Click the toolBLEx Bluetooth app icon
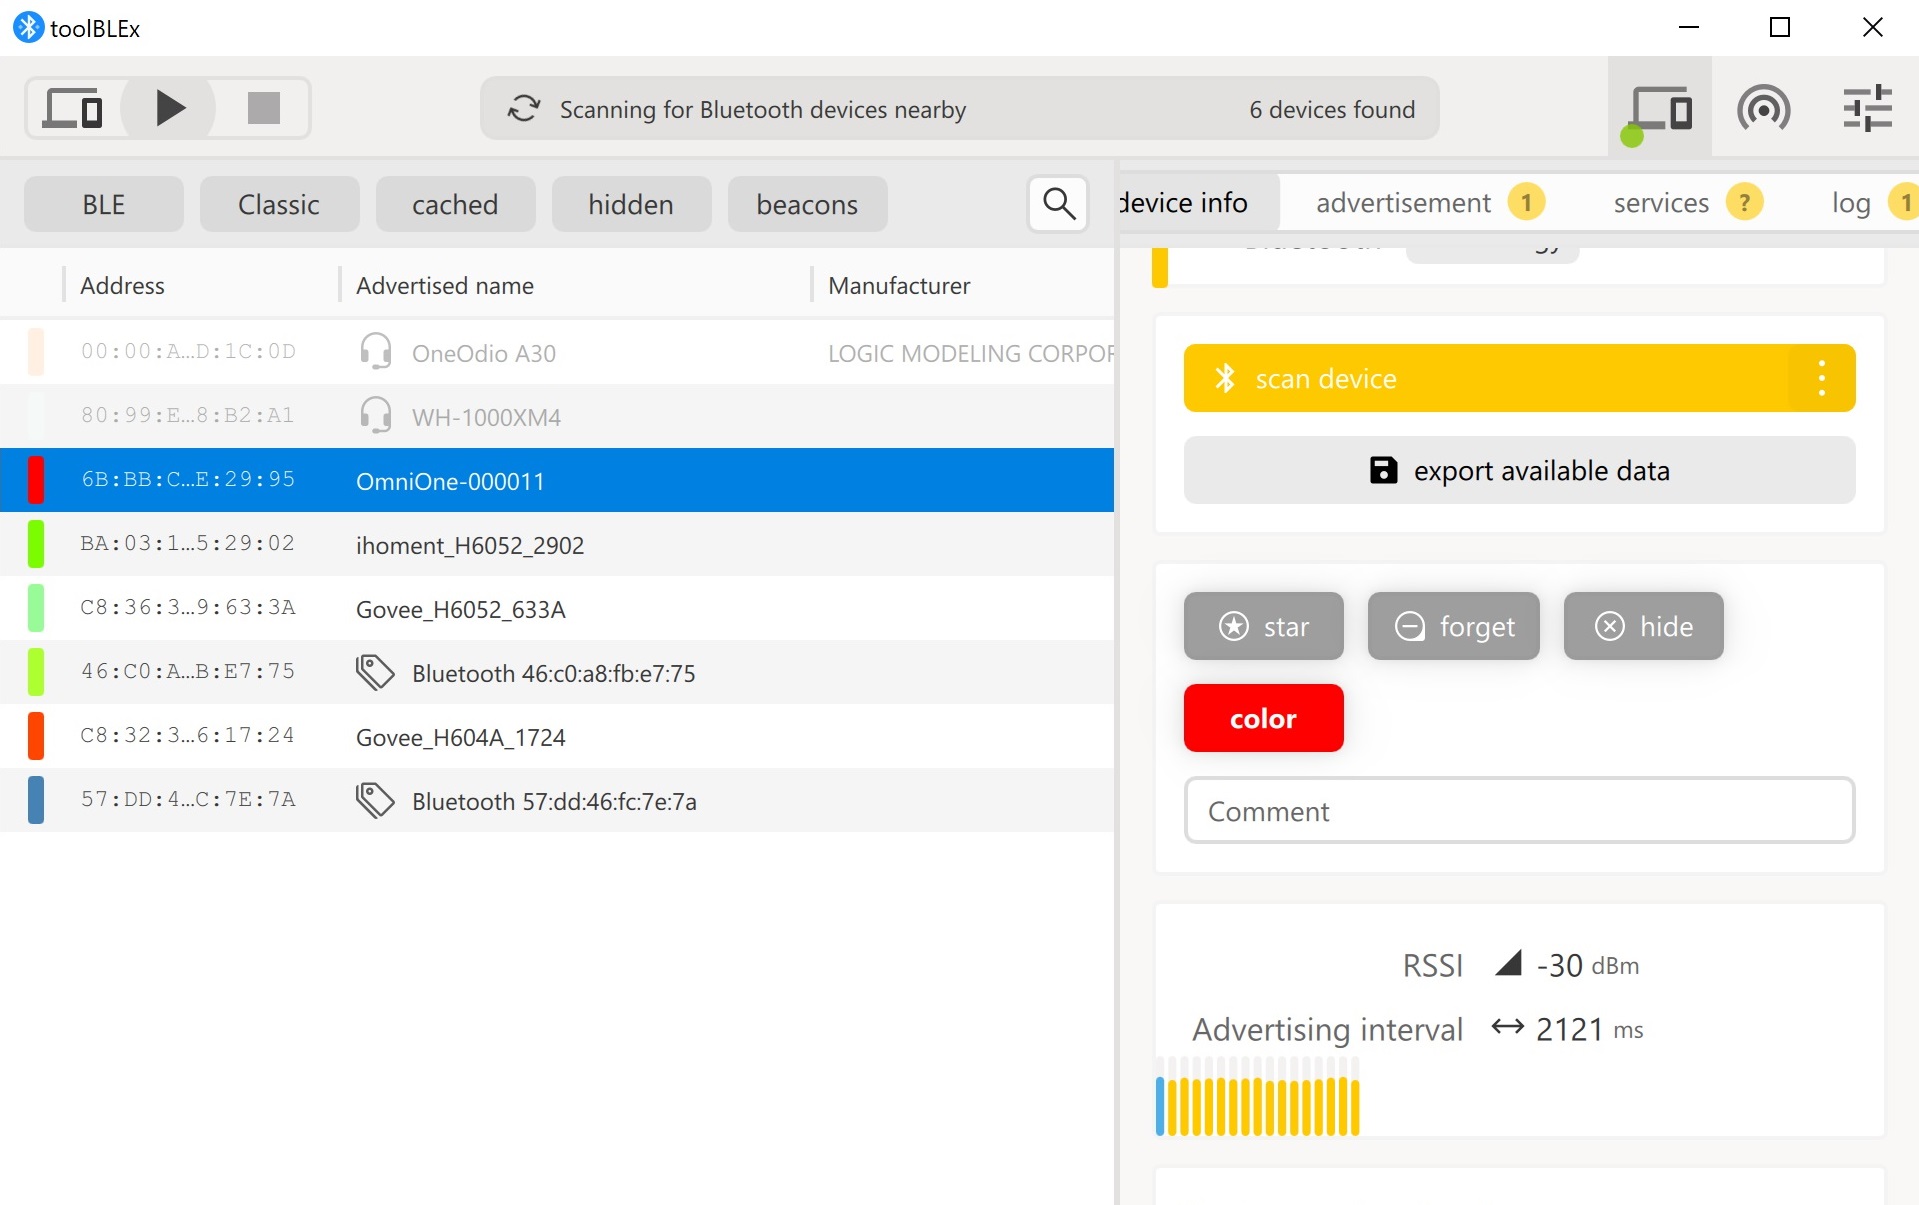1919x1205 pixels. pos(28,27)
